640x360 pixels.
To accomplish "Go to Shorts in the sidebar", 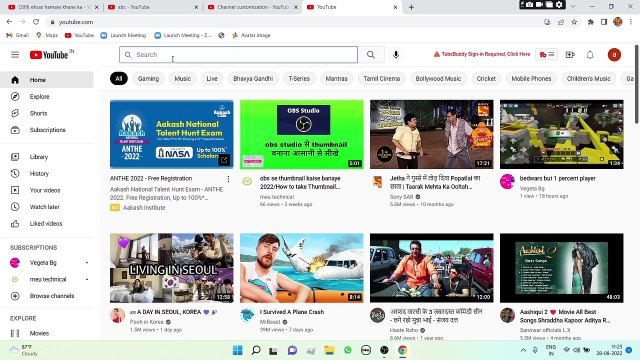I will [x=47, y=113].
